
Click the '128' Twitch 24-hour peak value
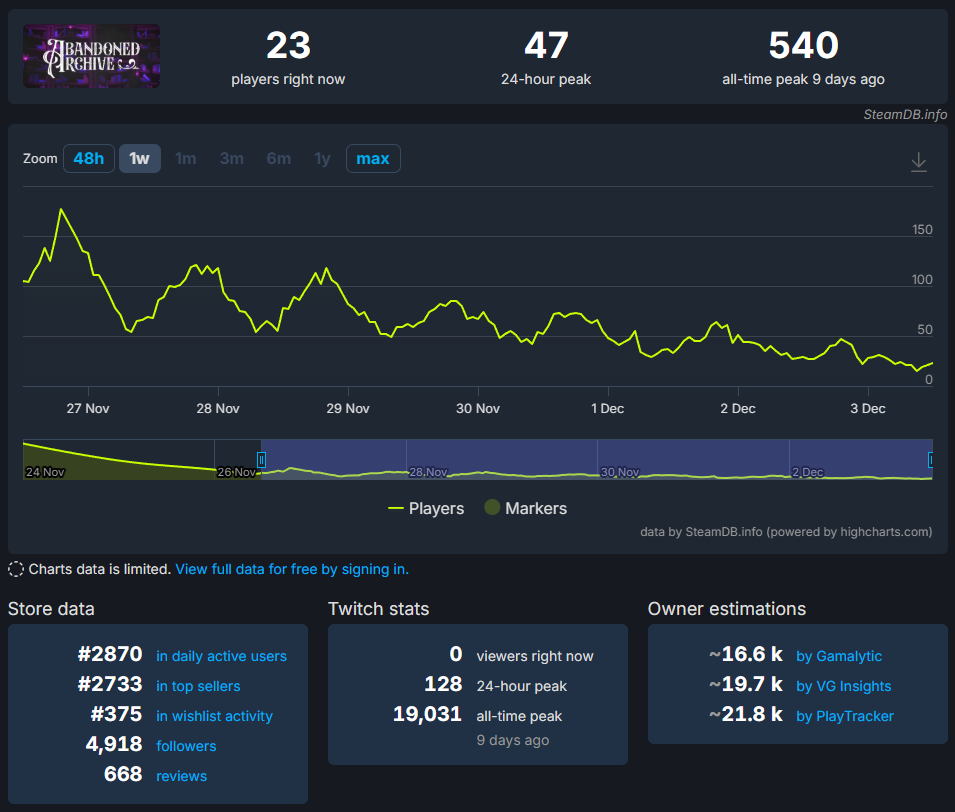click(x=443, y=683)
